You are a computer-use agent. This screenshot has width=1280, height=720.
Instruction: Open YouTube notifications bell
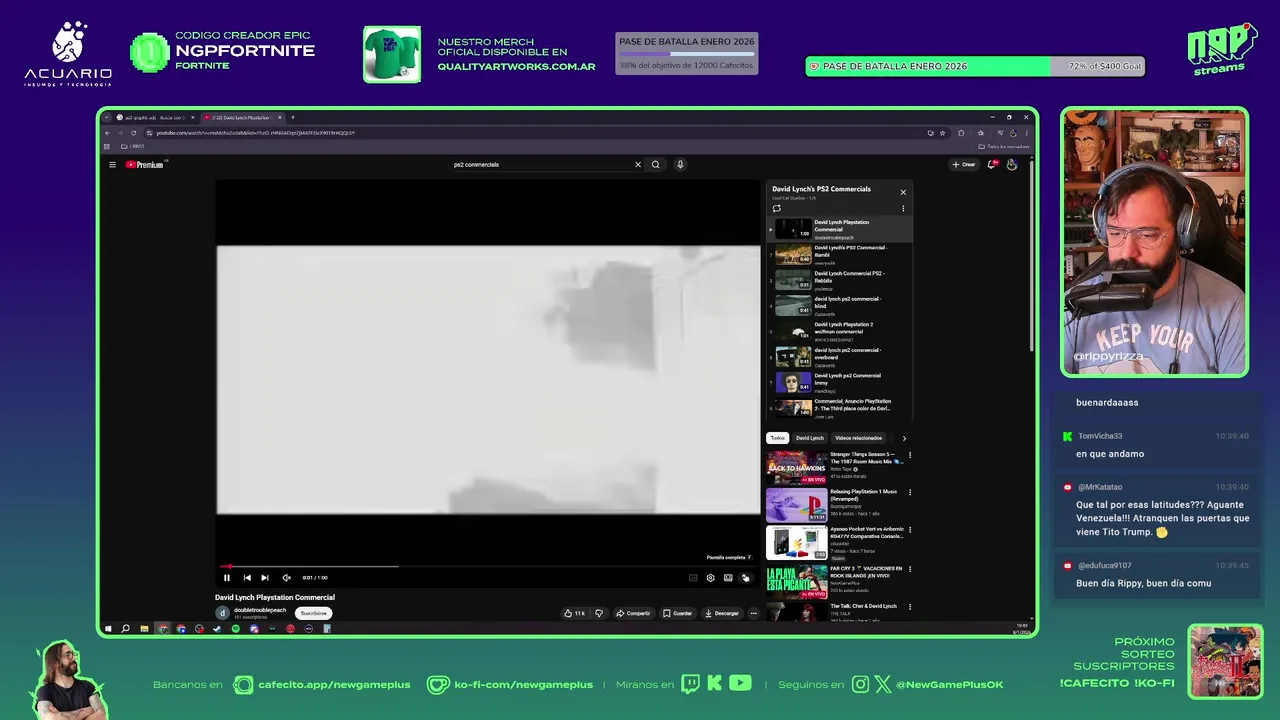[992, 164]
